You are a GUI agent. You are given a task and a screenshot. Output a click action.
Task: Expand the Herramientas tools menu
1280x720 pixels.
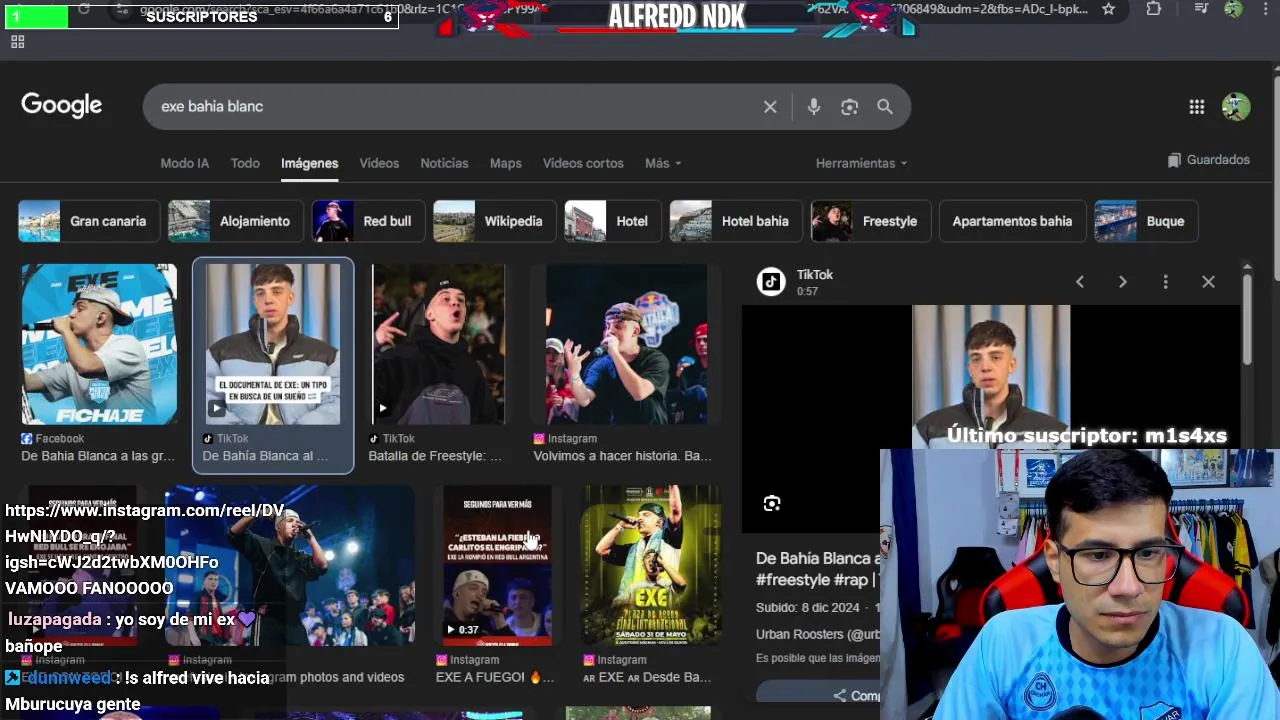click(861, 163)
